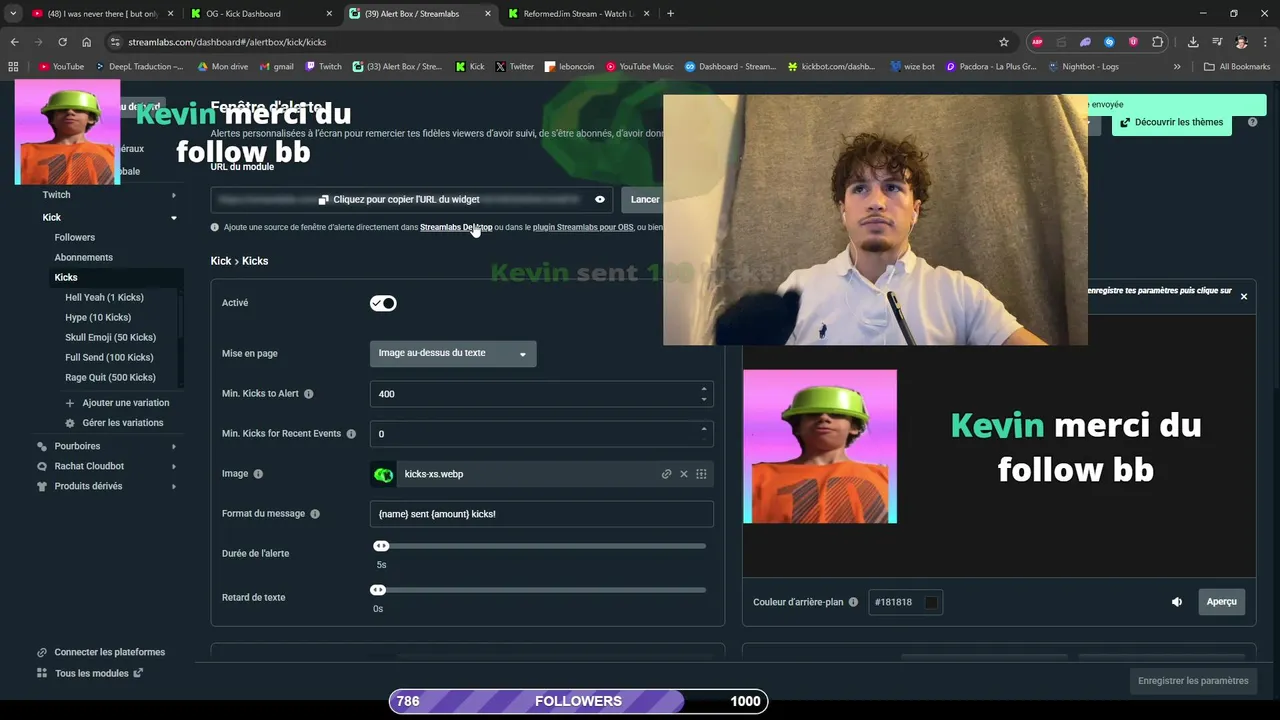1280x720 pixels.
Task: Click info icon beside Format du message
Action: pyautogui.click(x=315, y=514)
